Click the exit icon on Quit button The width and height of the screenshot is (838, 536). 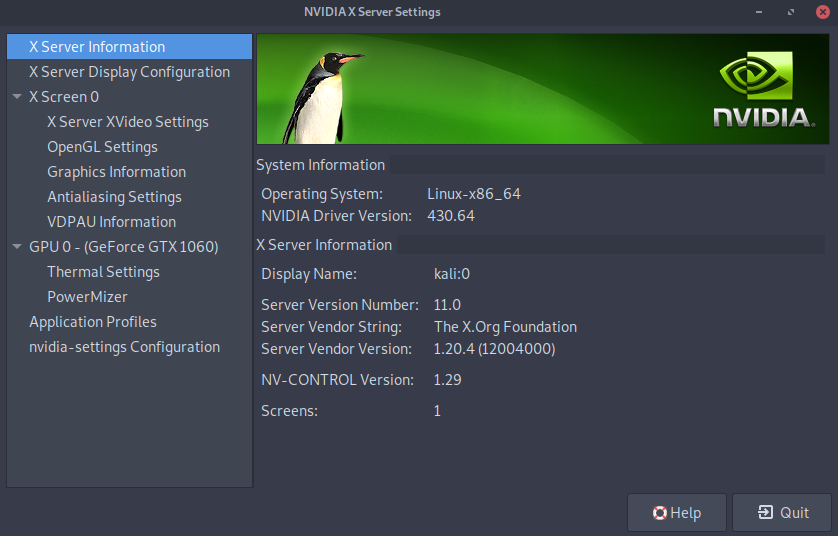[765, 513]
